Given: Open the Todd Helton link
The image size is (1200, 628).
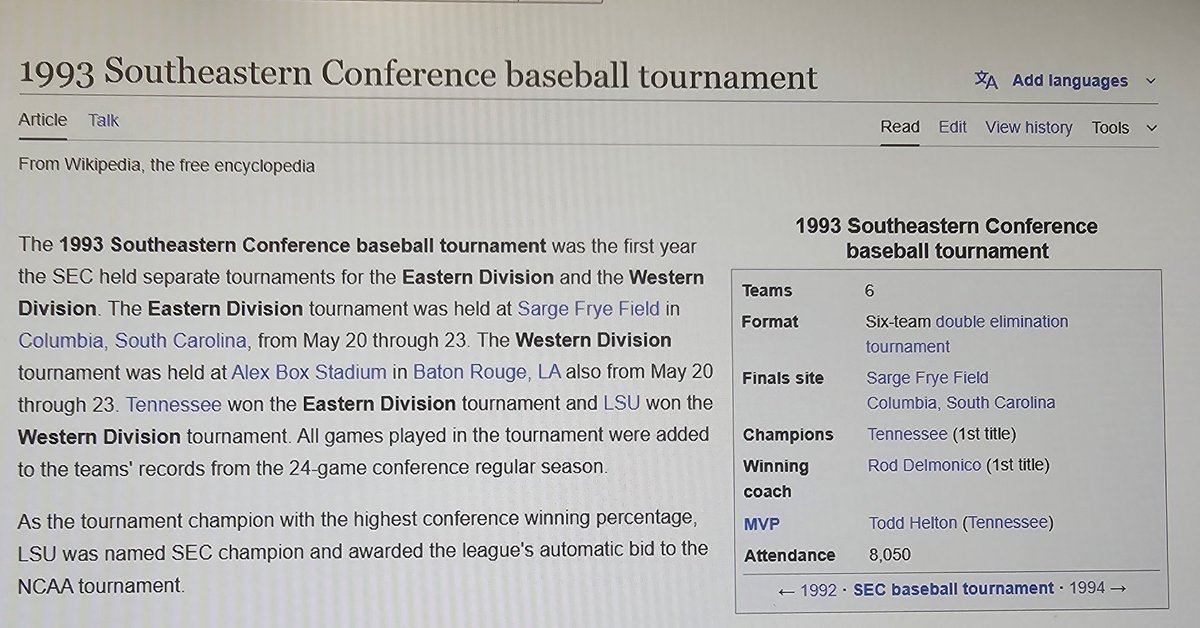Looking at the screenshot, I should (x=913, y=523).
